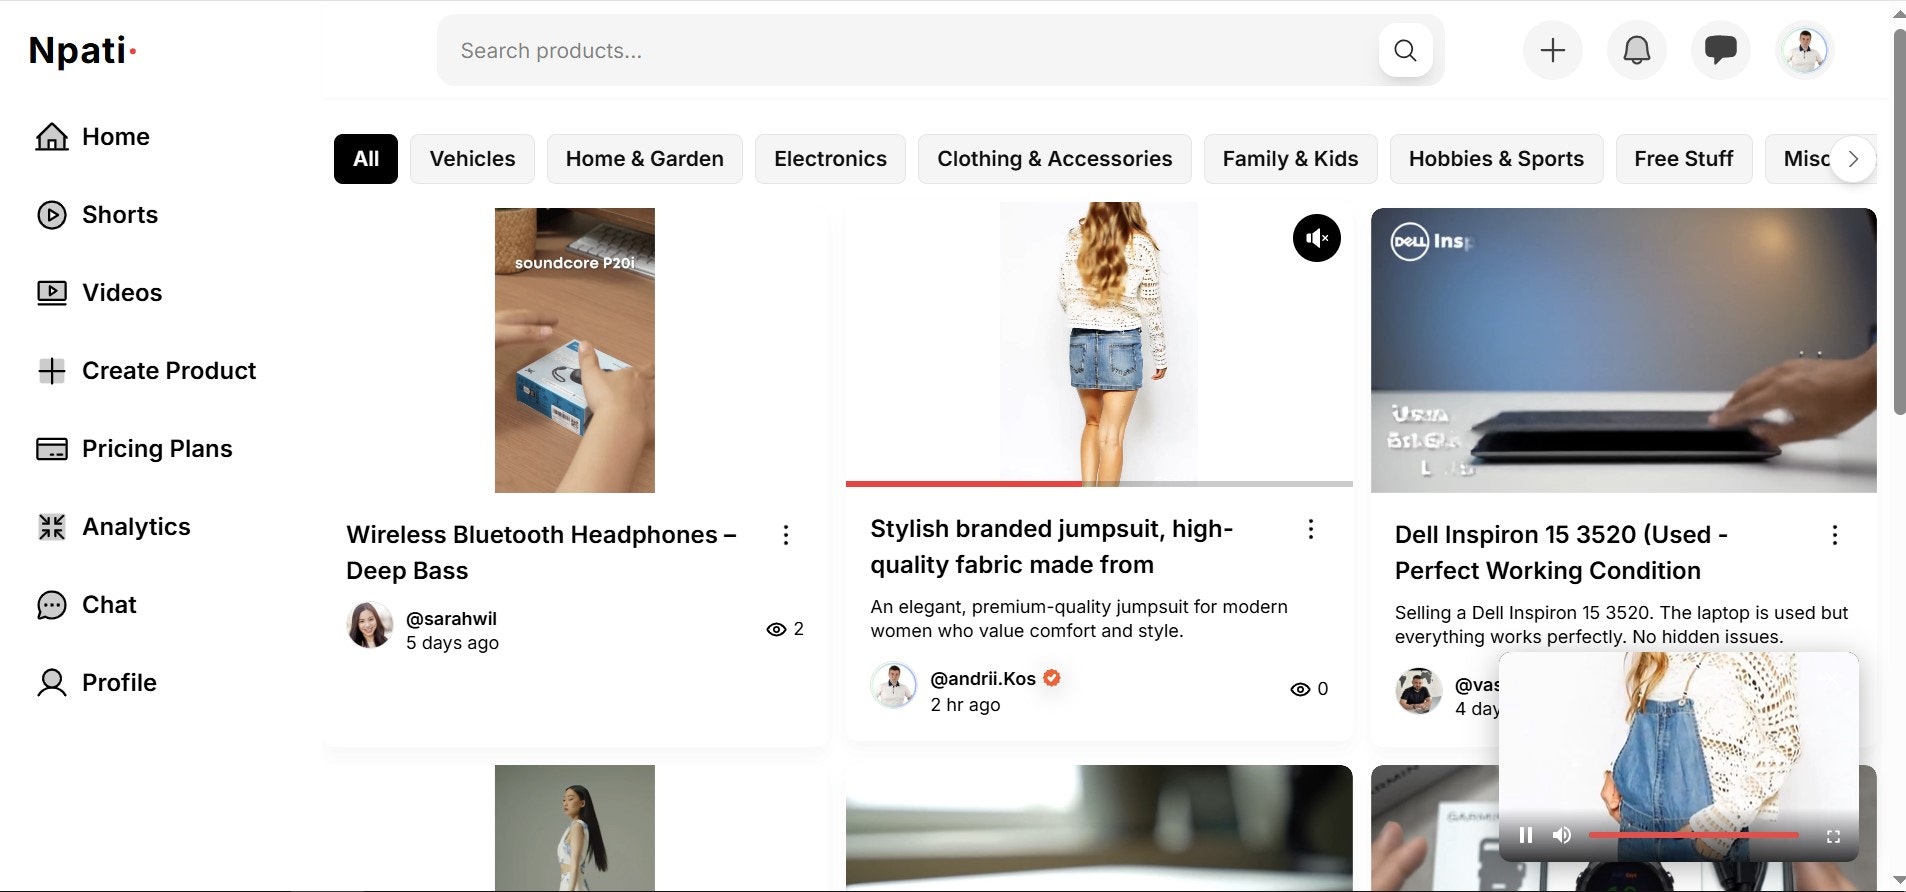The height and width of the screenshot is (892, 1906).
Task: Click the Dell Inspiron description text
Action: pos(1621,625)
